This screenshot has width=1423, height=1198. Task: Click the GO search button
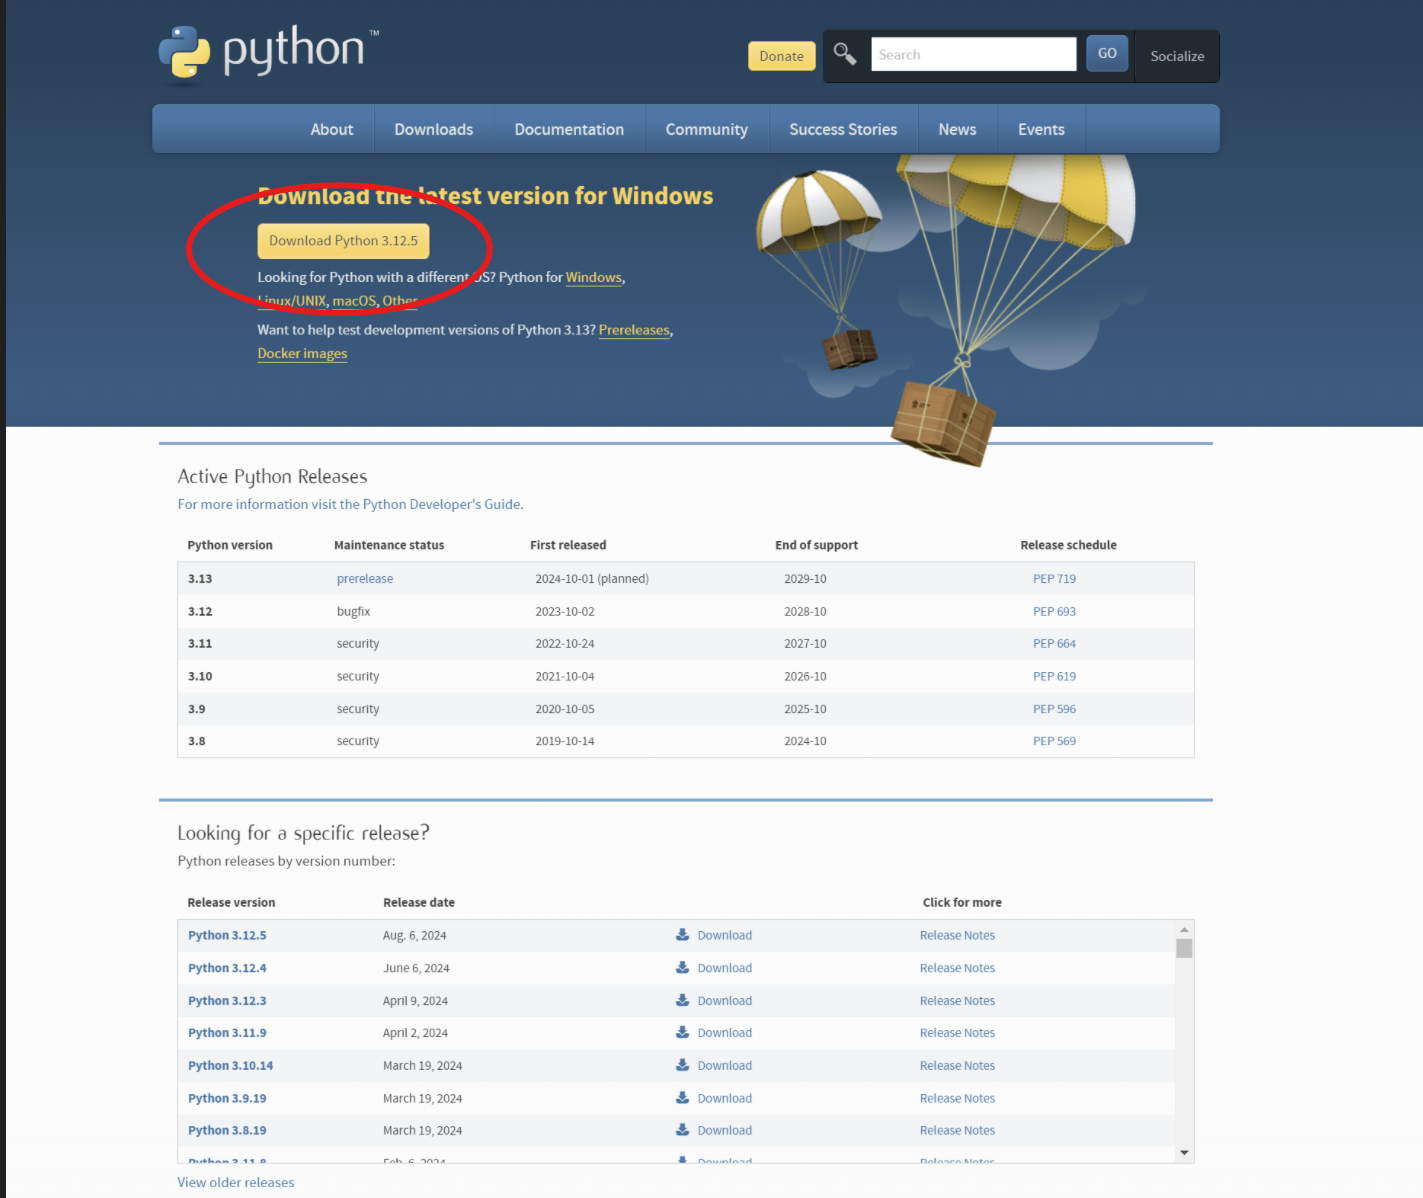click(1107, 53)
